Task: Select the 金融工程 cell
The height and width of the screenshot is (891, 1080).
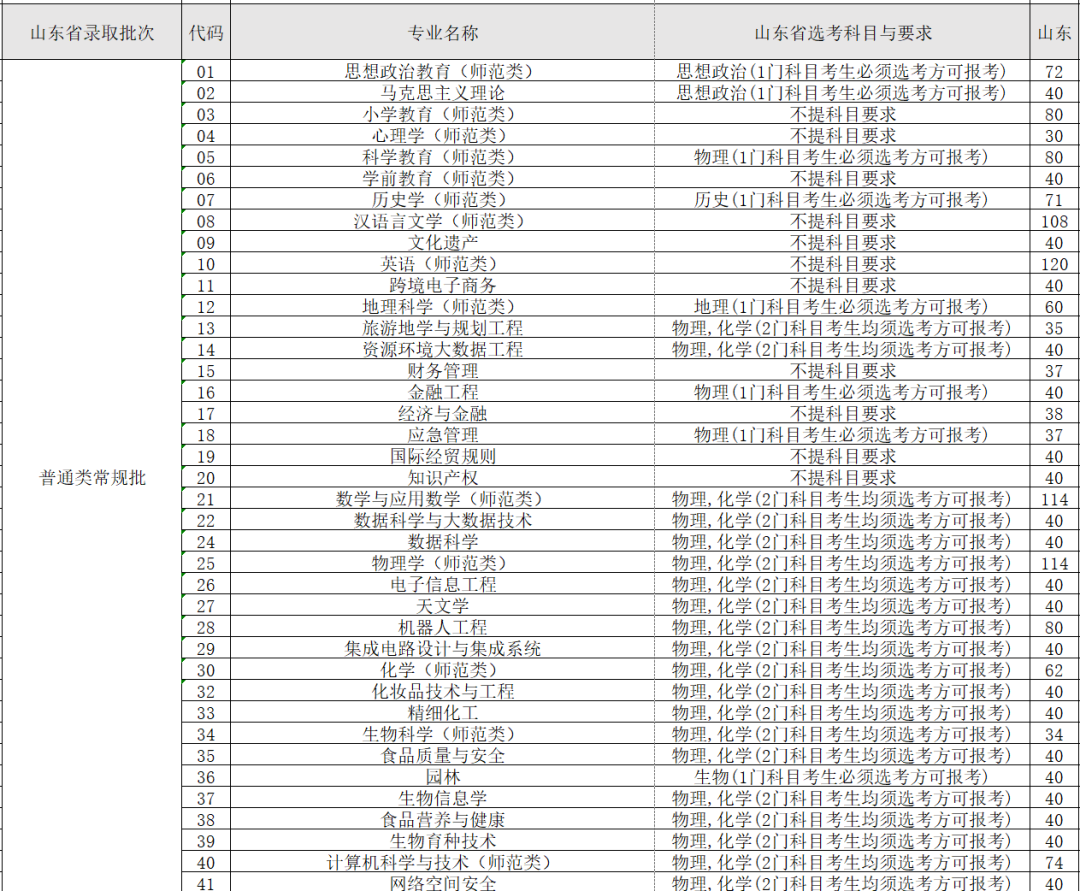Action: click(442, 391)
